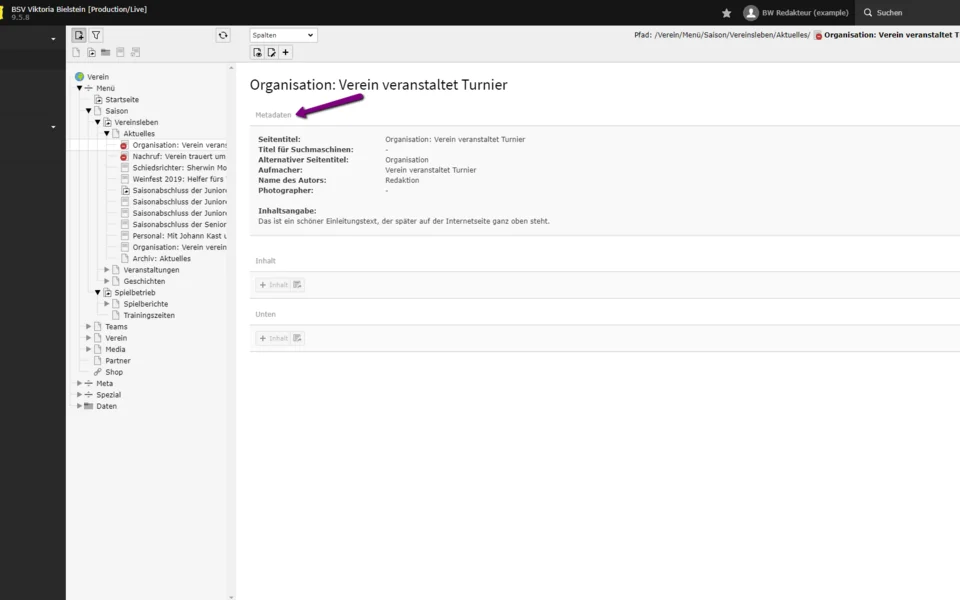The image size is (960, 600).
Task: Expand the Daten folder node
Action: click(x=79, y=406)
